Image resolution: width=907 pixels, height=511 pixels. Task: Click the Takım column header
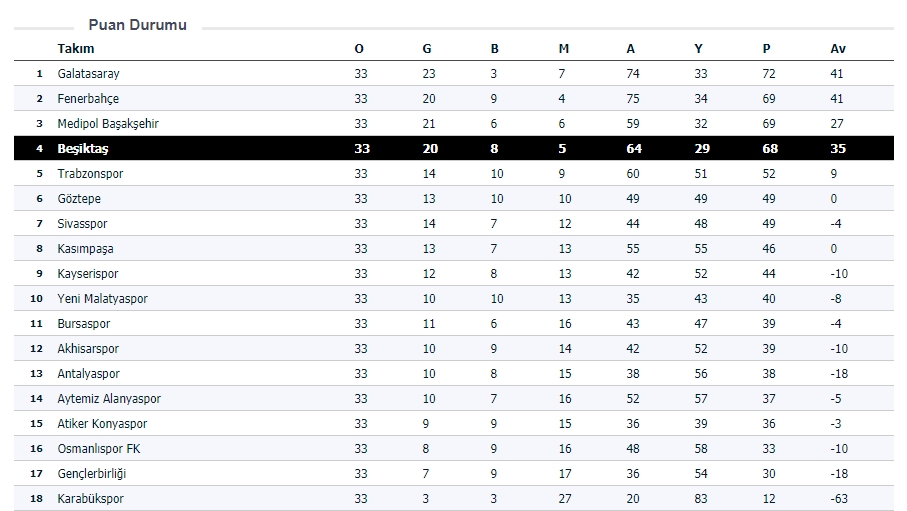tap(76, 48)
